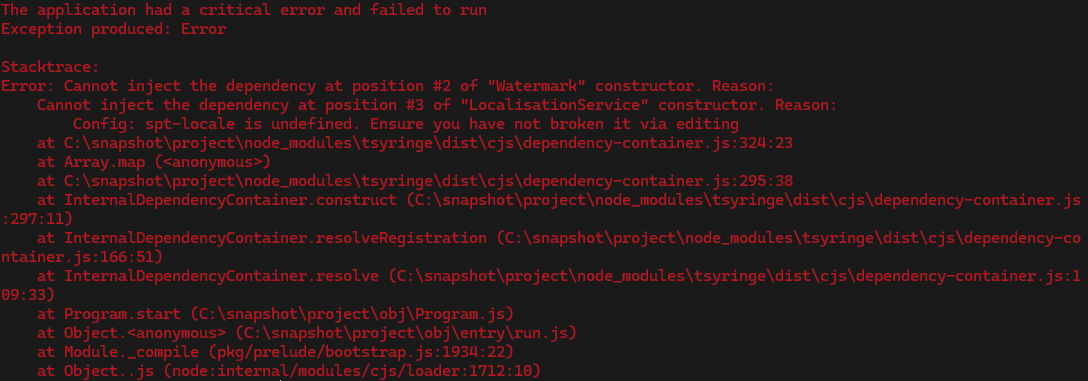This screenshot has width=1088, height=381.
Task: Click the entry\run.js path
Action: pos(406,333)
